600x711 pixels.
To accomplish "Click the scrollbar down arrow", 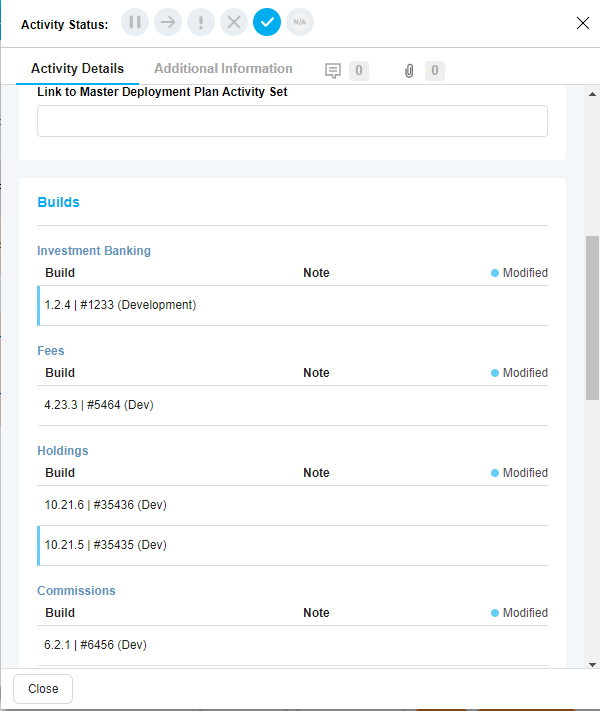I will pyautogui.click(x=592, y=663).
